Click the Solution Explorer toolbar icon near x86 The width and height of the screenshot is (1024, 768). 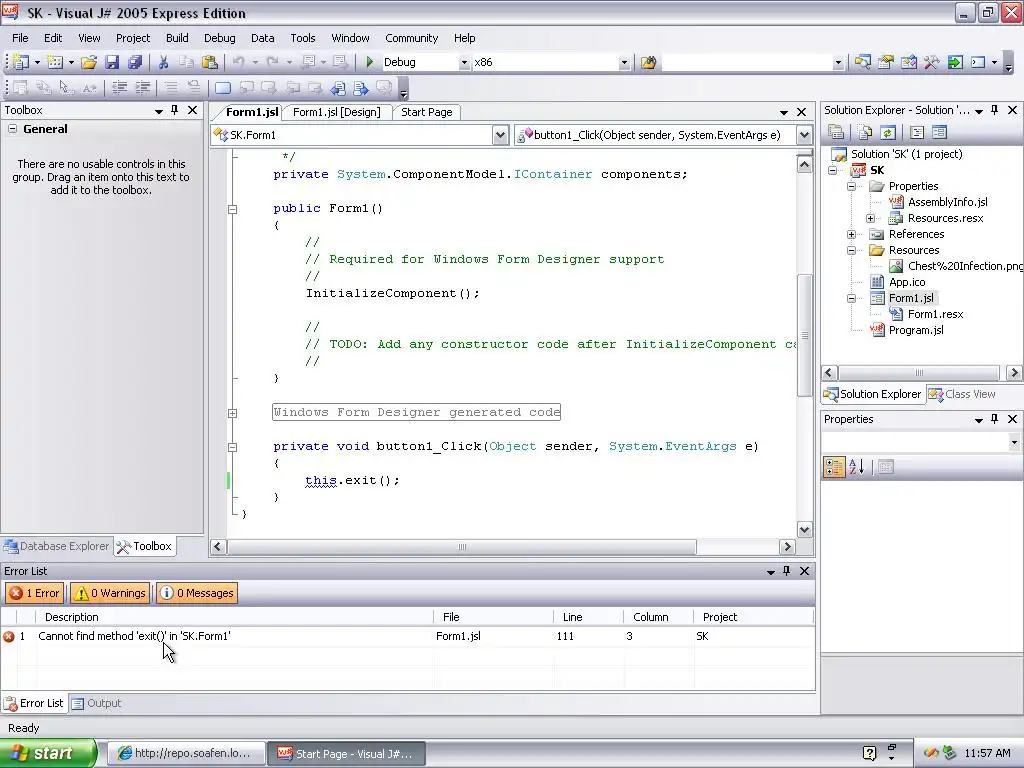[863, 62]
